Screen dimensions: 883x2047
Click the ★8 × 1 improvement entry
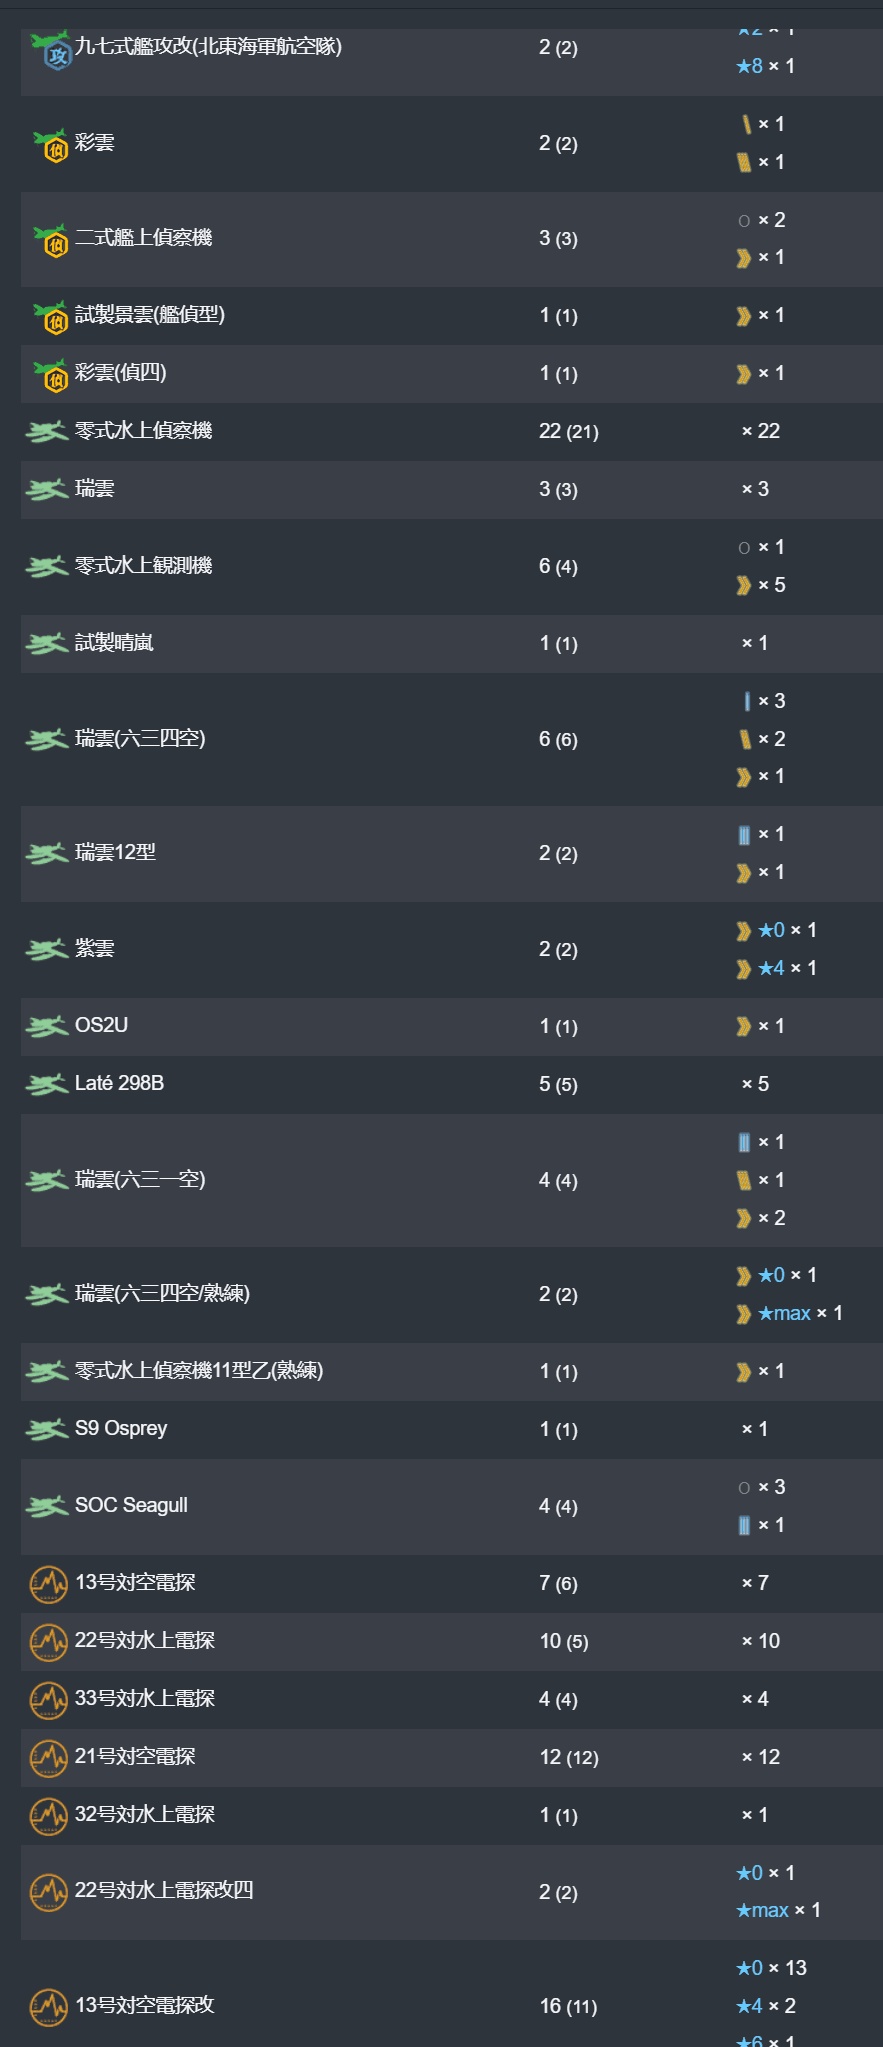pyautogui.click(x=765, y=66)
